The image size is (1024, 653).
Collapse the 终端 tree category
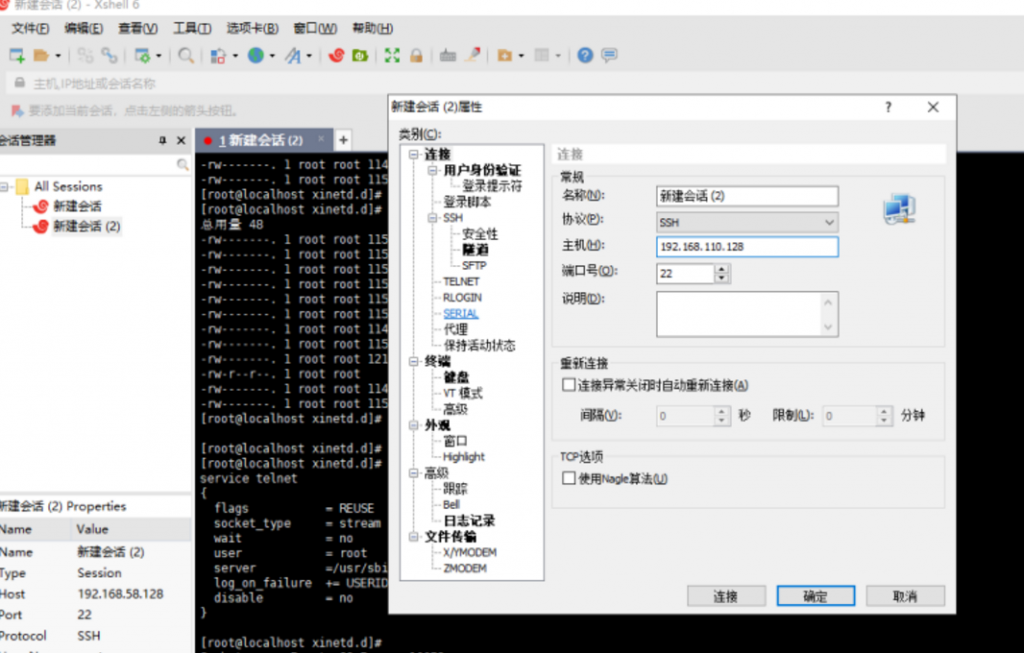point(414,361)
